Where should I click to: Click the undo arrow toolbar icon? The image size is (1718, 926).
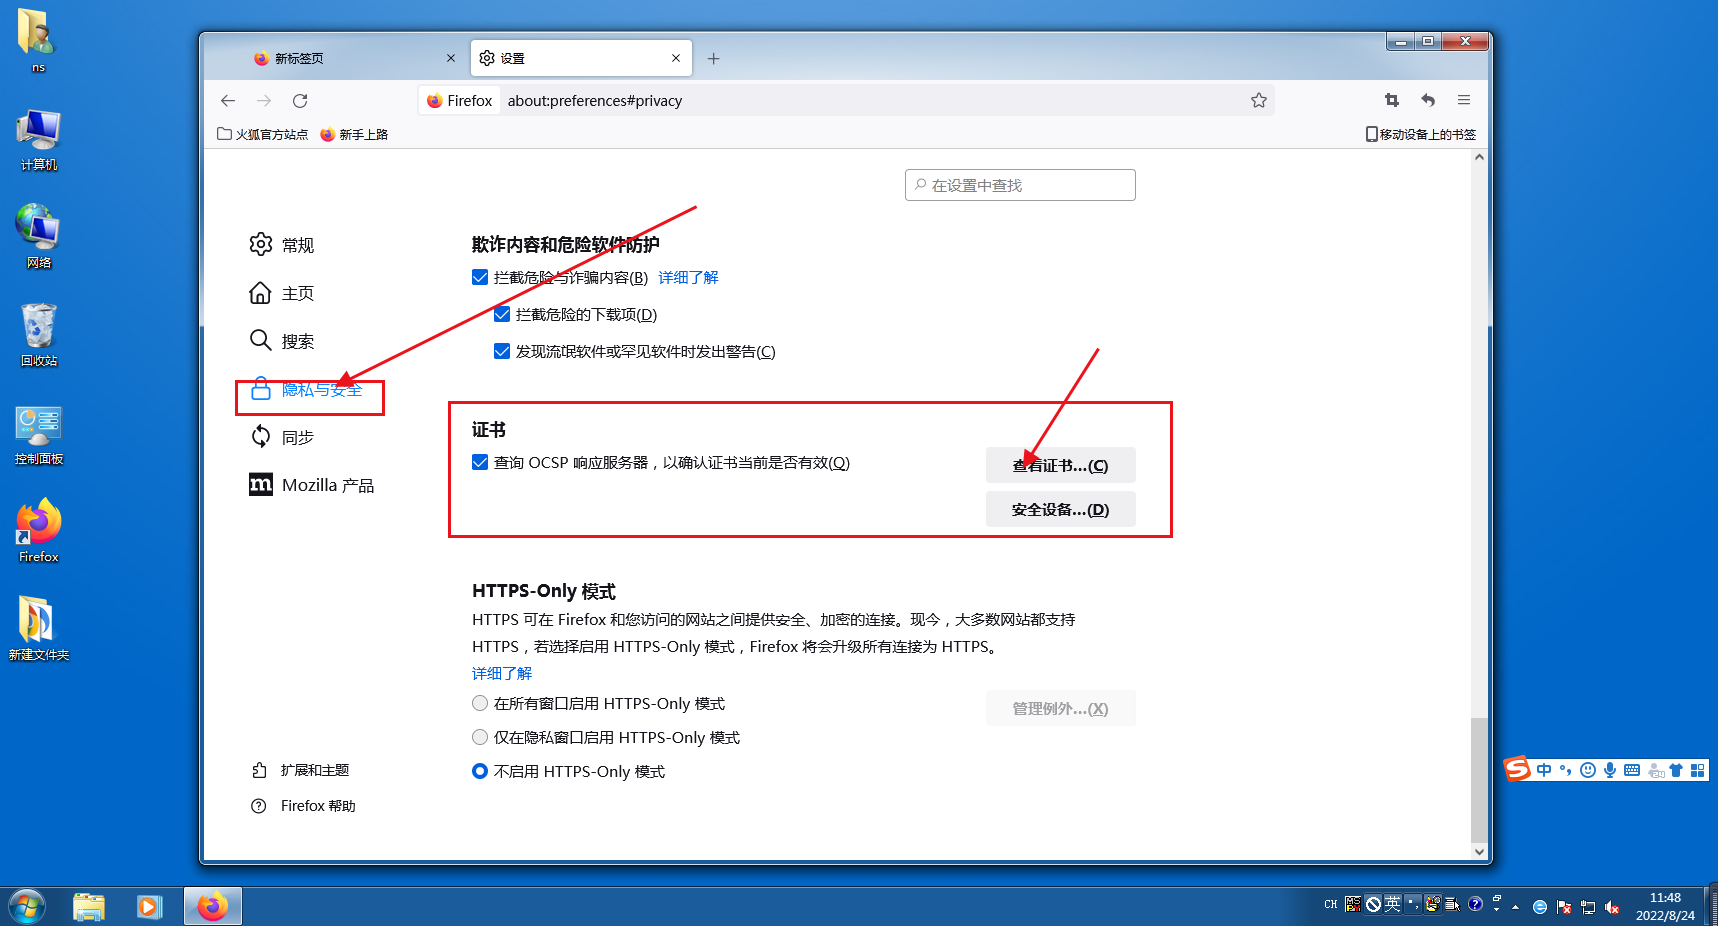[x=1428, y=100]
